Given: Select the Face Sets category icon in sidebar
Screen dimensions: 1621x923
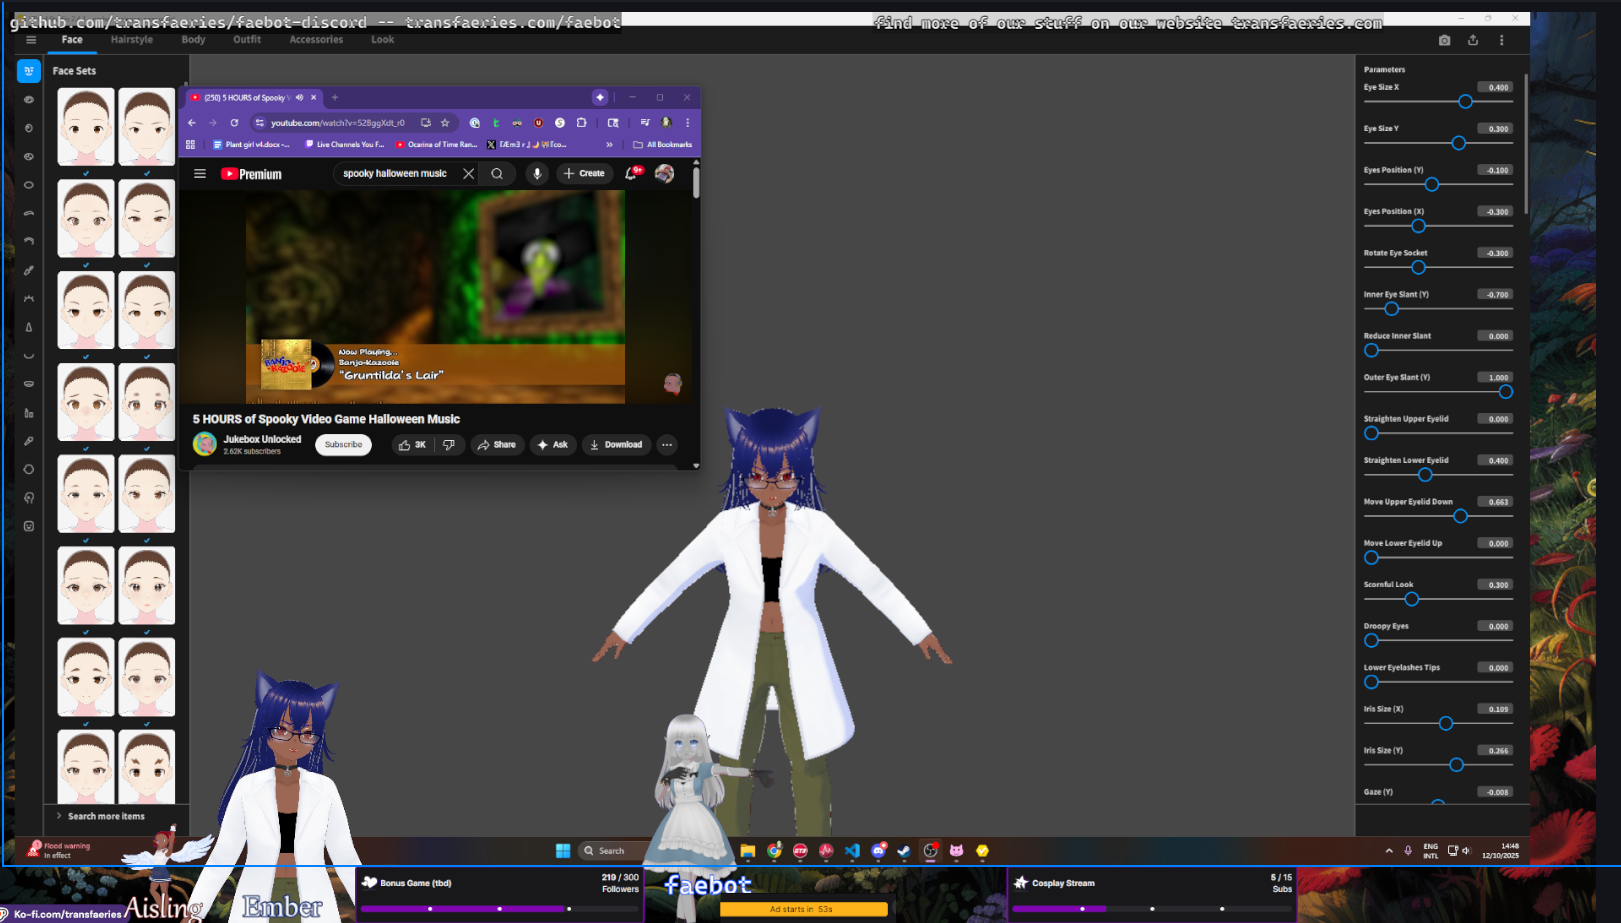Looking at the screenshot, I should coord(29,71).
